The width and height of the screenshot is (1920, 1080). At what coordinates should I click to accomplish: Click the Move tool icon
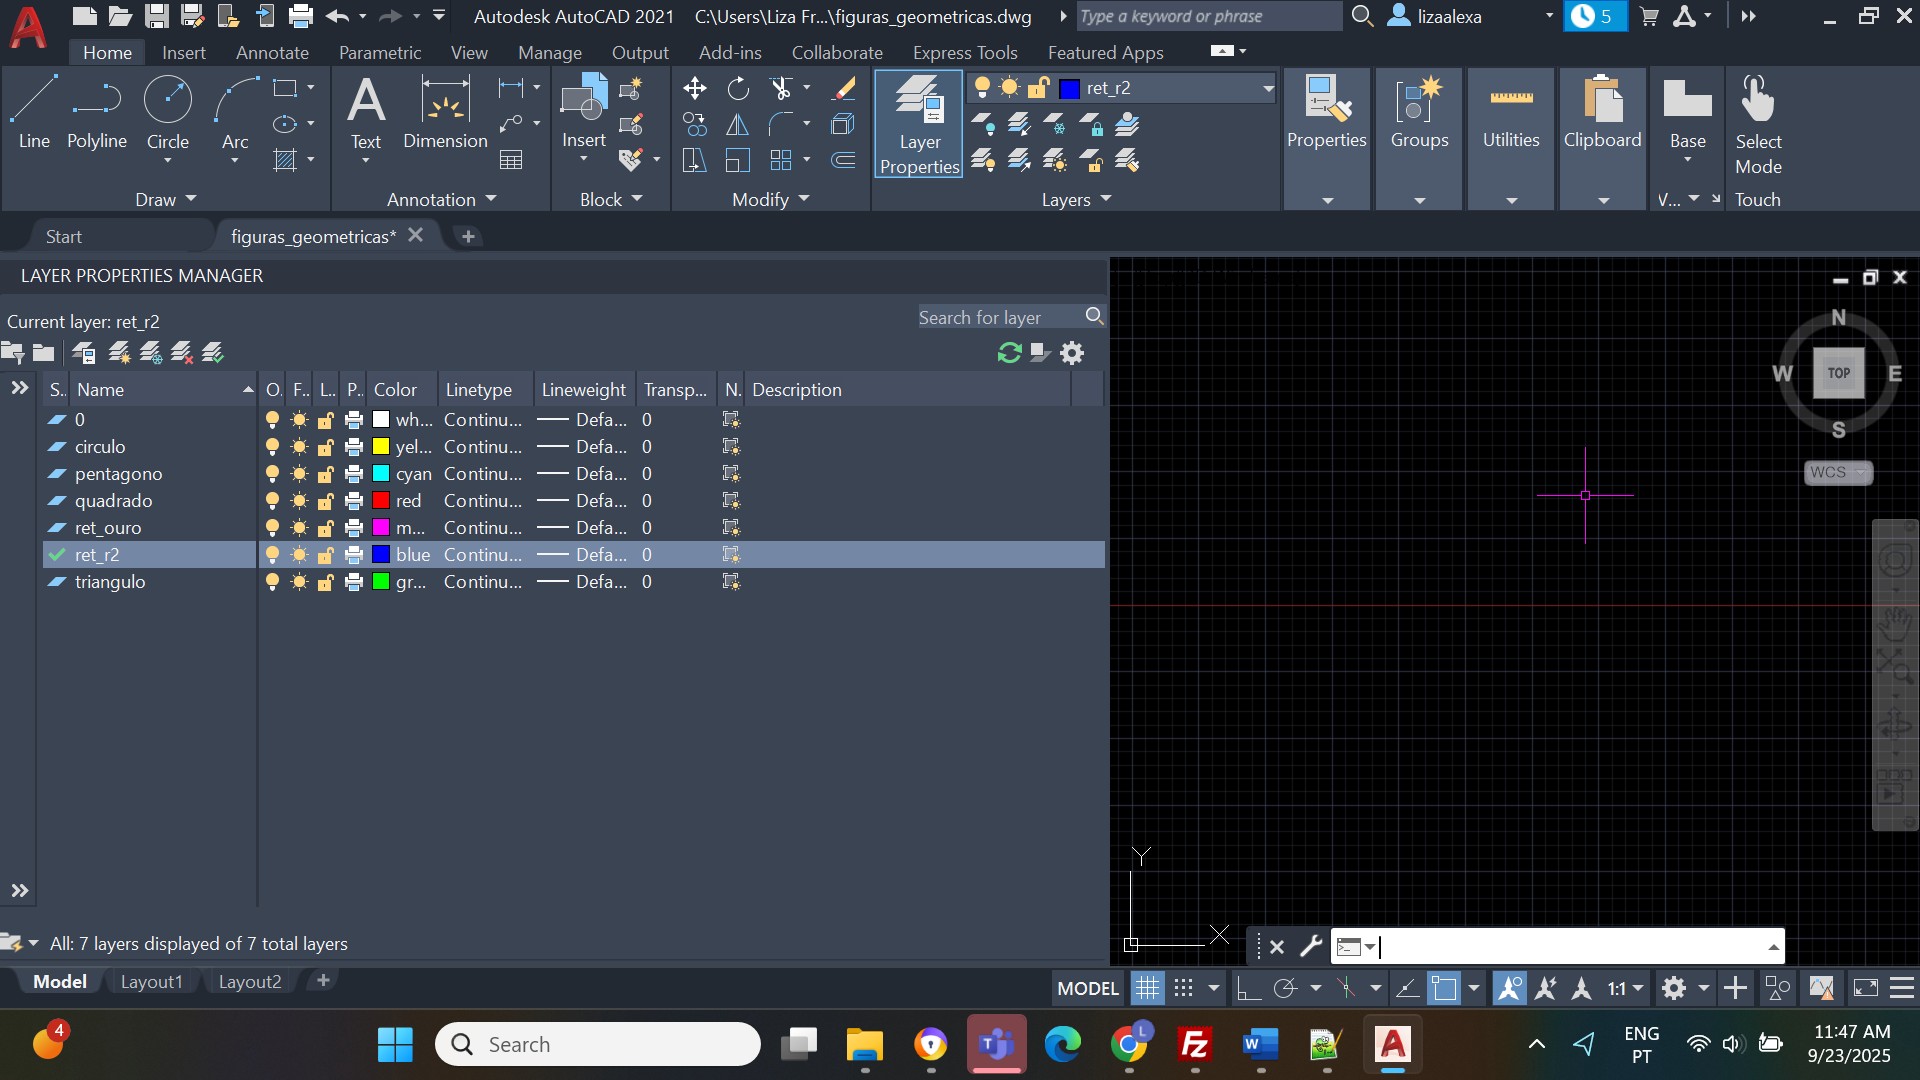click(x=694, y=89)
